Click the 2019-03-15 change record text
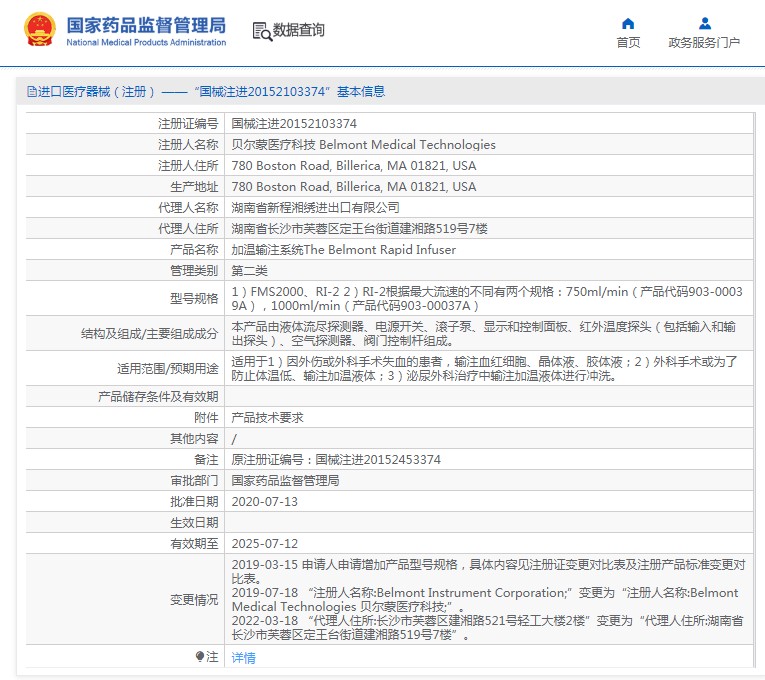 (x=488, y=572)
